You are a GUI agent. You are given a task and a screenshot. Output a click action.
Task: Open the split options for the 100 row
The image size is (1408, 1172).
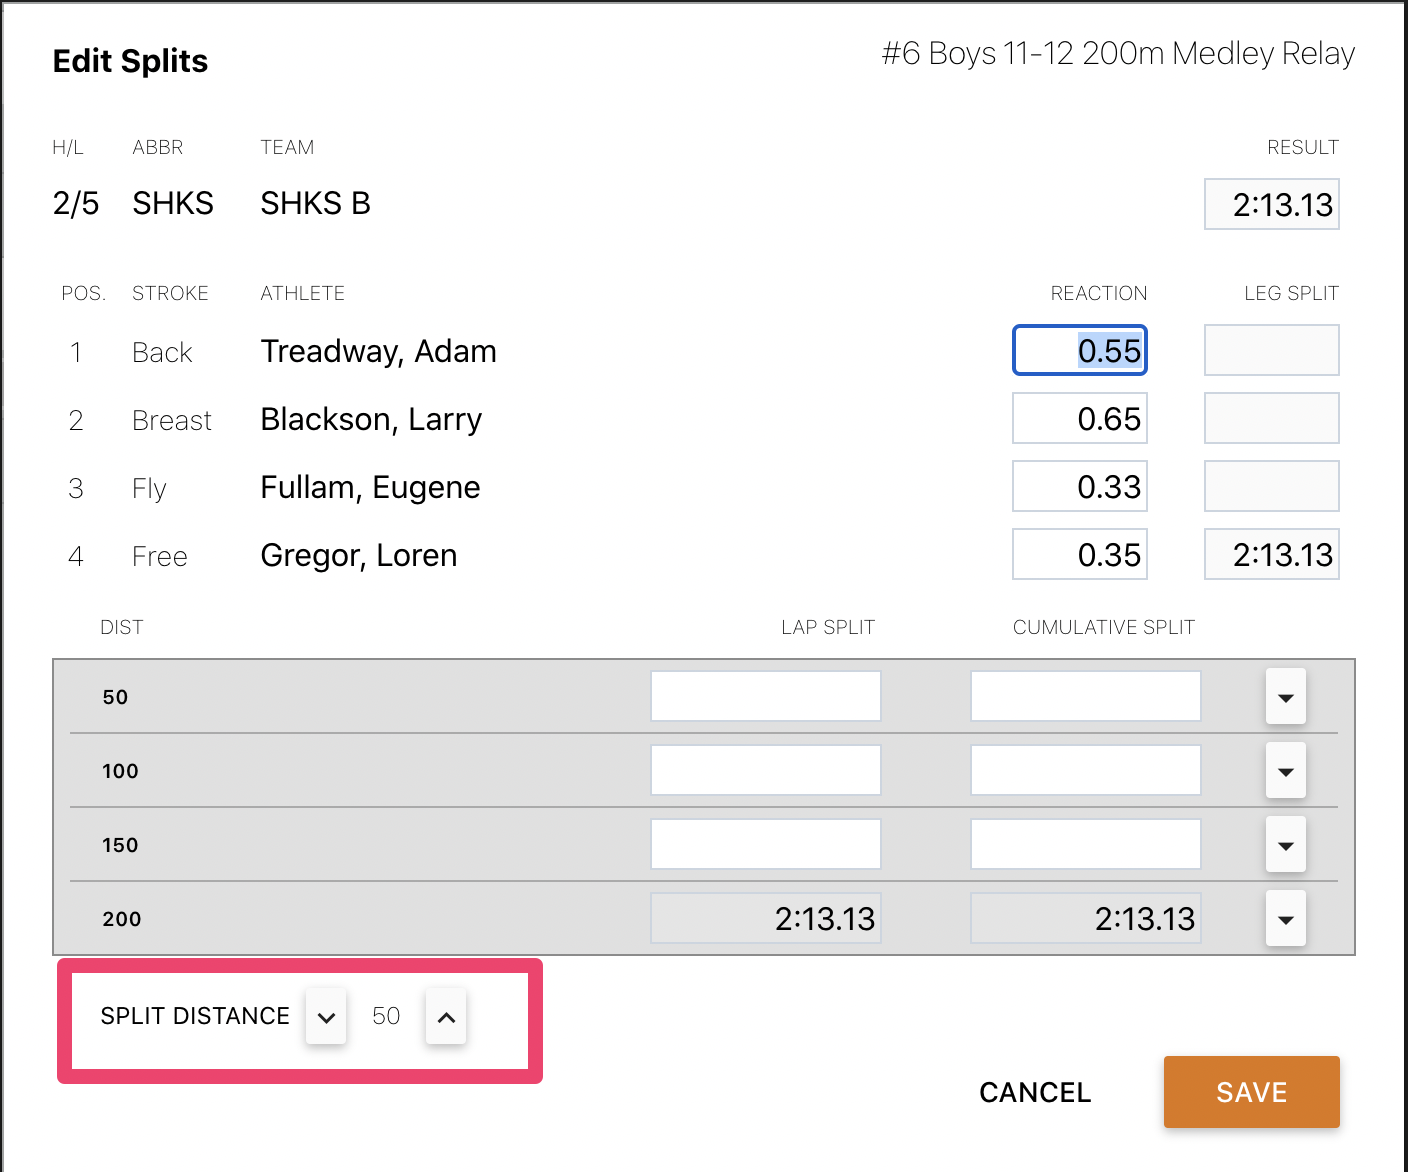[1285, 770]
